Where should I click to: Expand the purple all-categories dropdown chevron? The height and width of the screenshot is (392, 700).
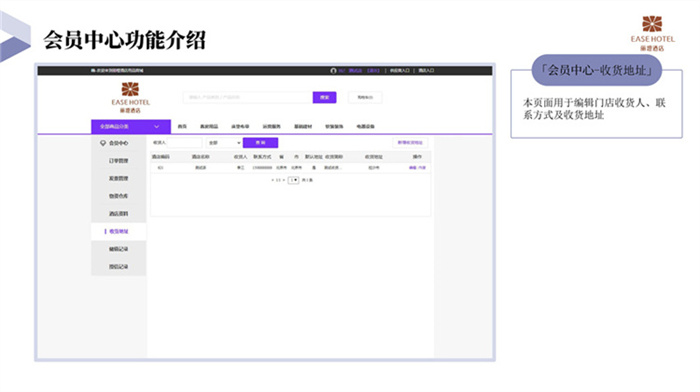tap(157, 127)
